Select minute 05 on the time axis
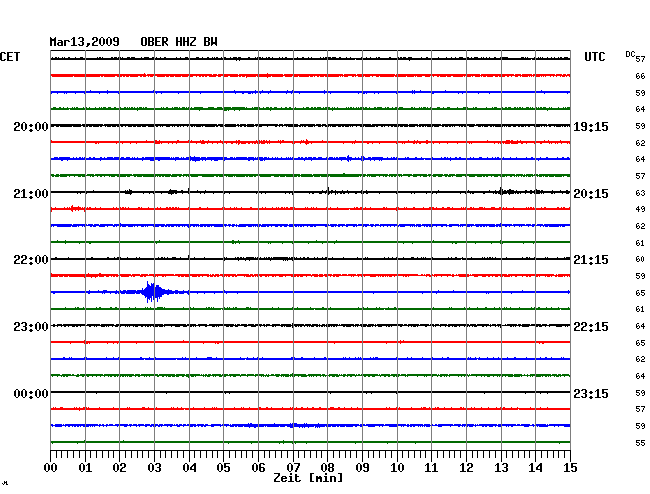 click(223, 468)
